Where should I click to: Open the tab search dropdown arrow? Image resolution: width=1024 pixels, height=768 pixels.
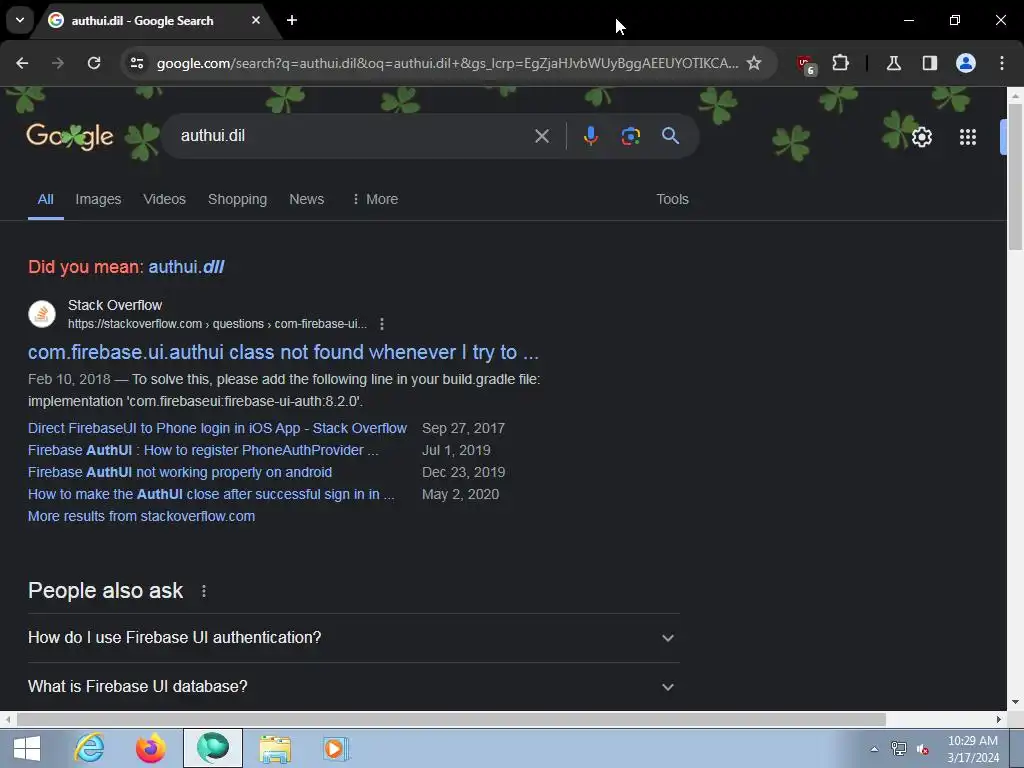[x=20, y=20]
